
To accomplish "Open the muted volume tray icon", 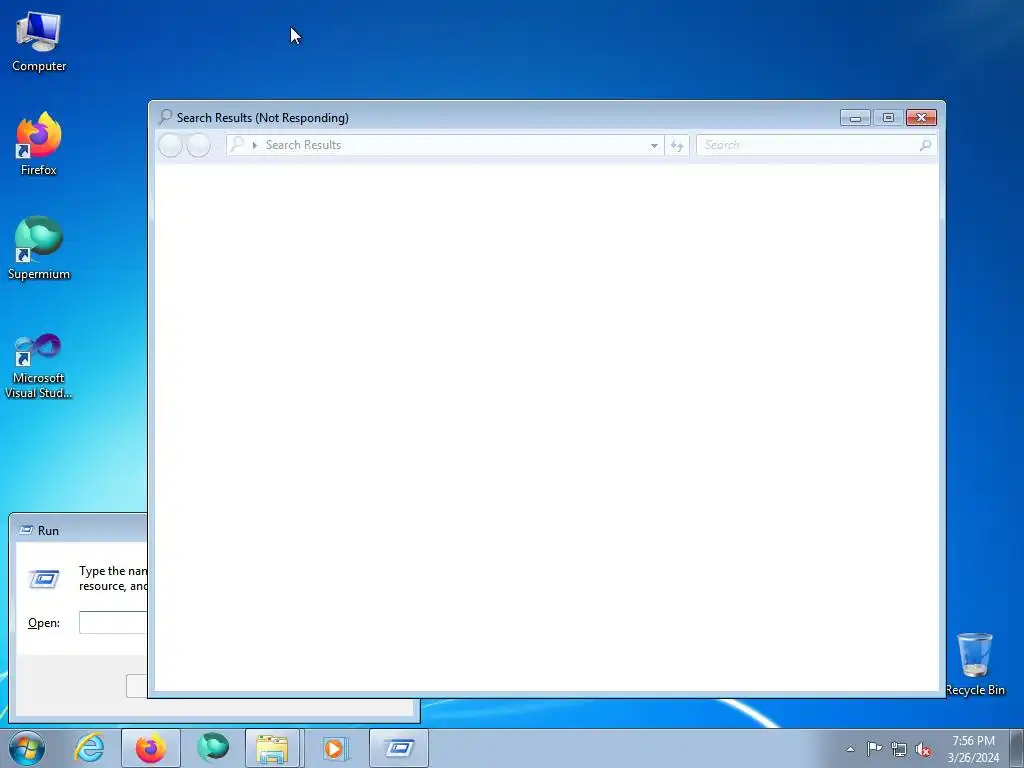I will tap(923, 749).
